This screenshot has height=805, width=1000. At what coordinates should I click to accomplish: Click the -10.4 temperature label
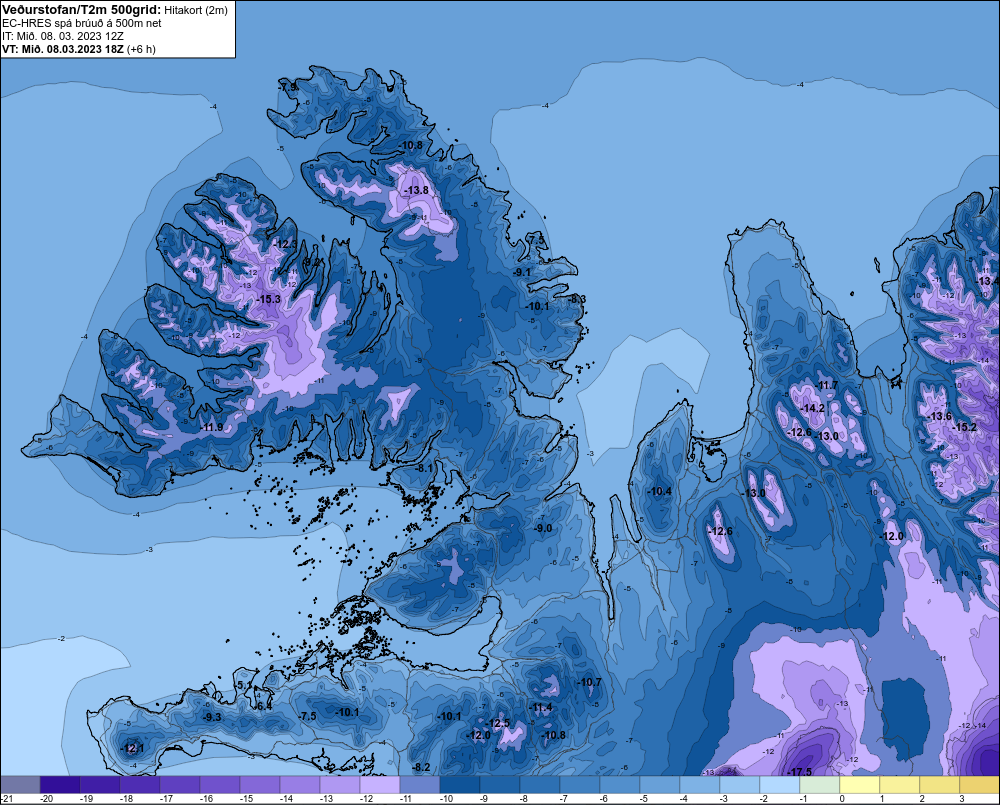tap(659, 491)
